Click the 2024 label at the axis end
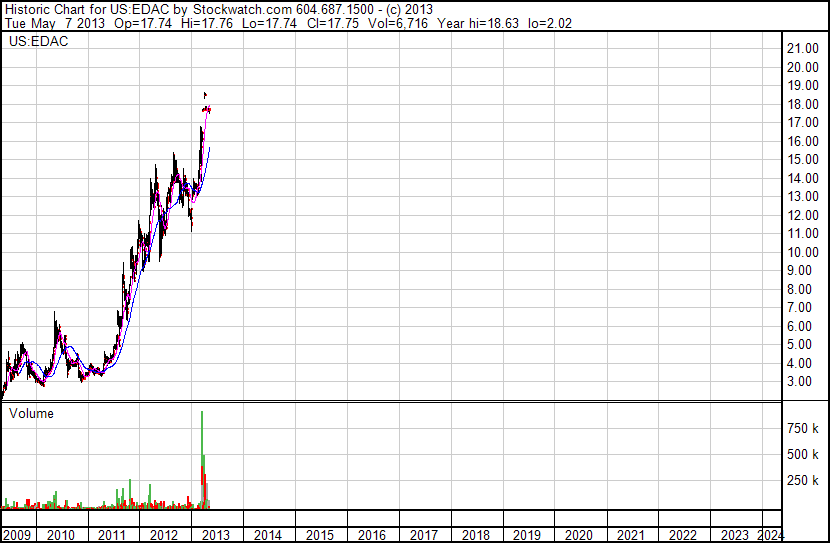830x543 pixels. coord(771,535)
